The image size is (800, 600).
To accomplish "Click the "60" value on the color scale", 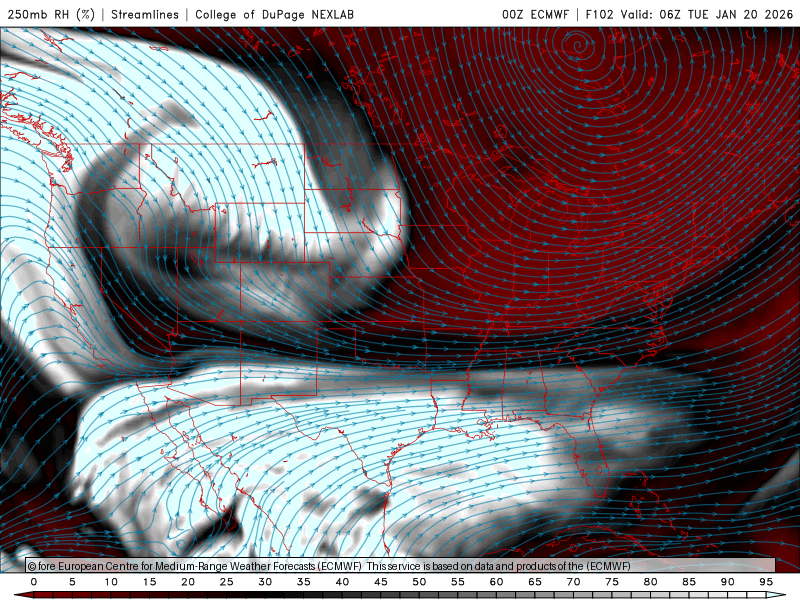I will point(496,582).
